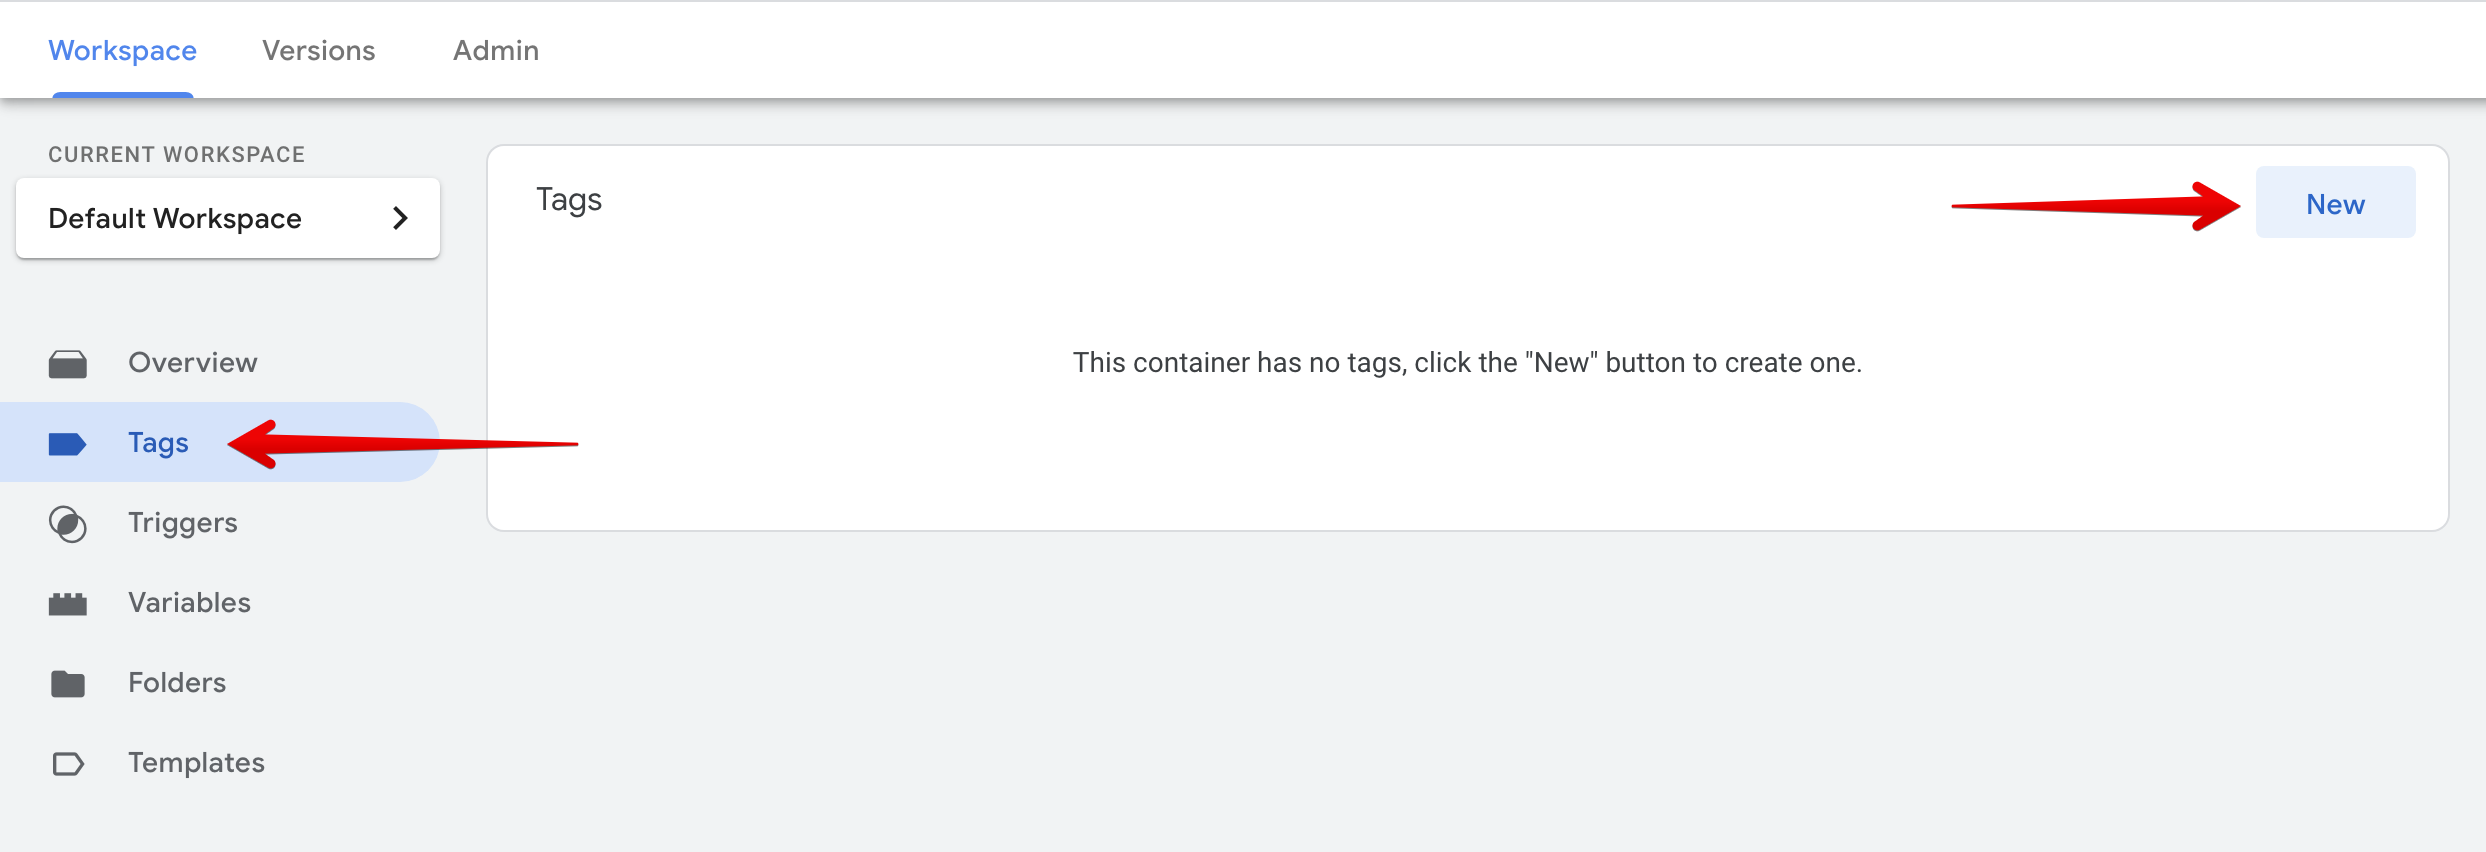The width and height of the screenshot is (2486, 852).
Task: Expand the Default Workspace chevron
Action: [402, 218]
